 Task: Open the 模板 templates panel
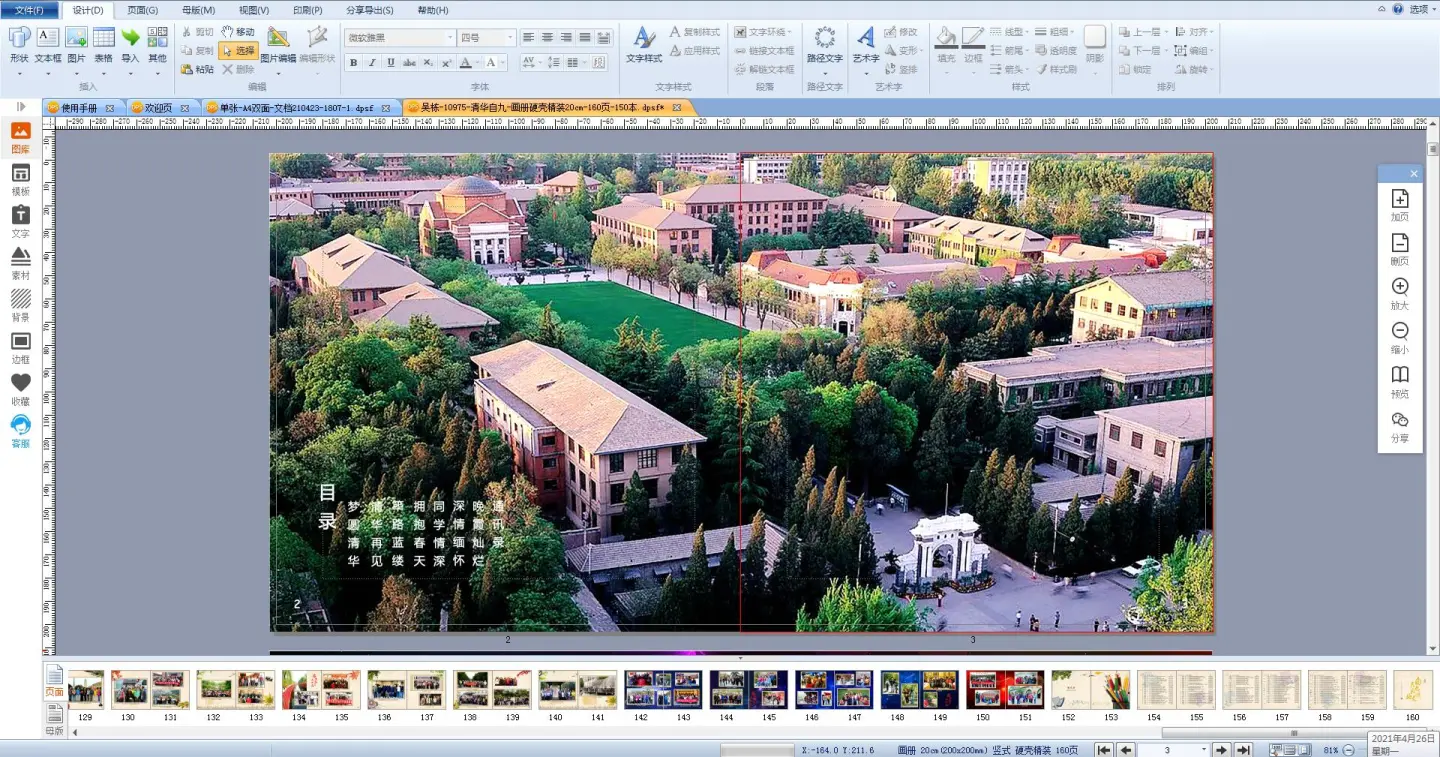point(20,180)
